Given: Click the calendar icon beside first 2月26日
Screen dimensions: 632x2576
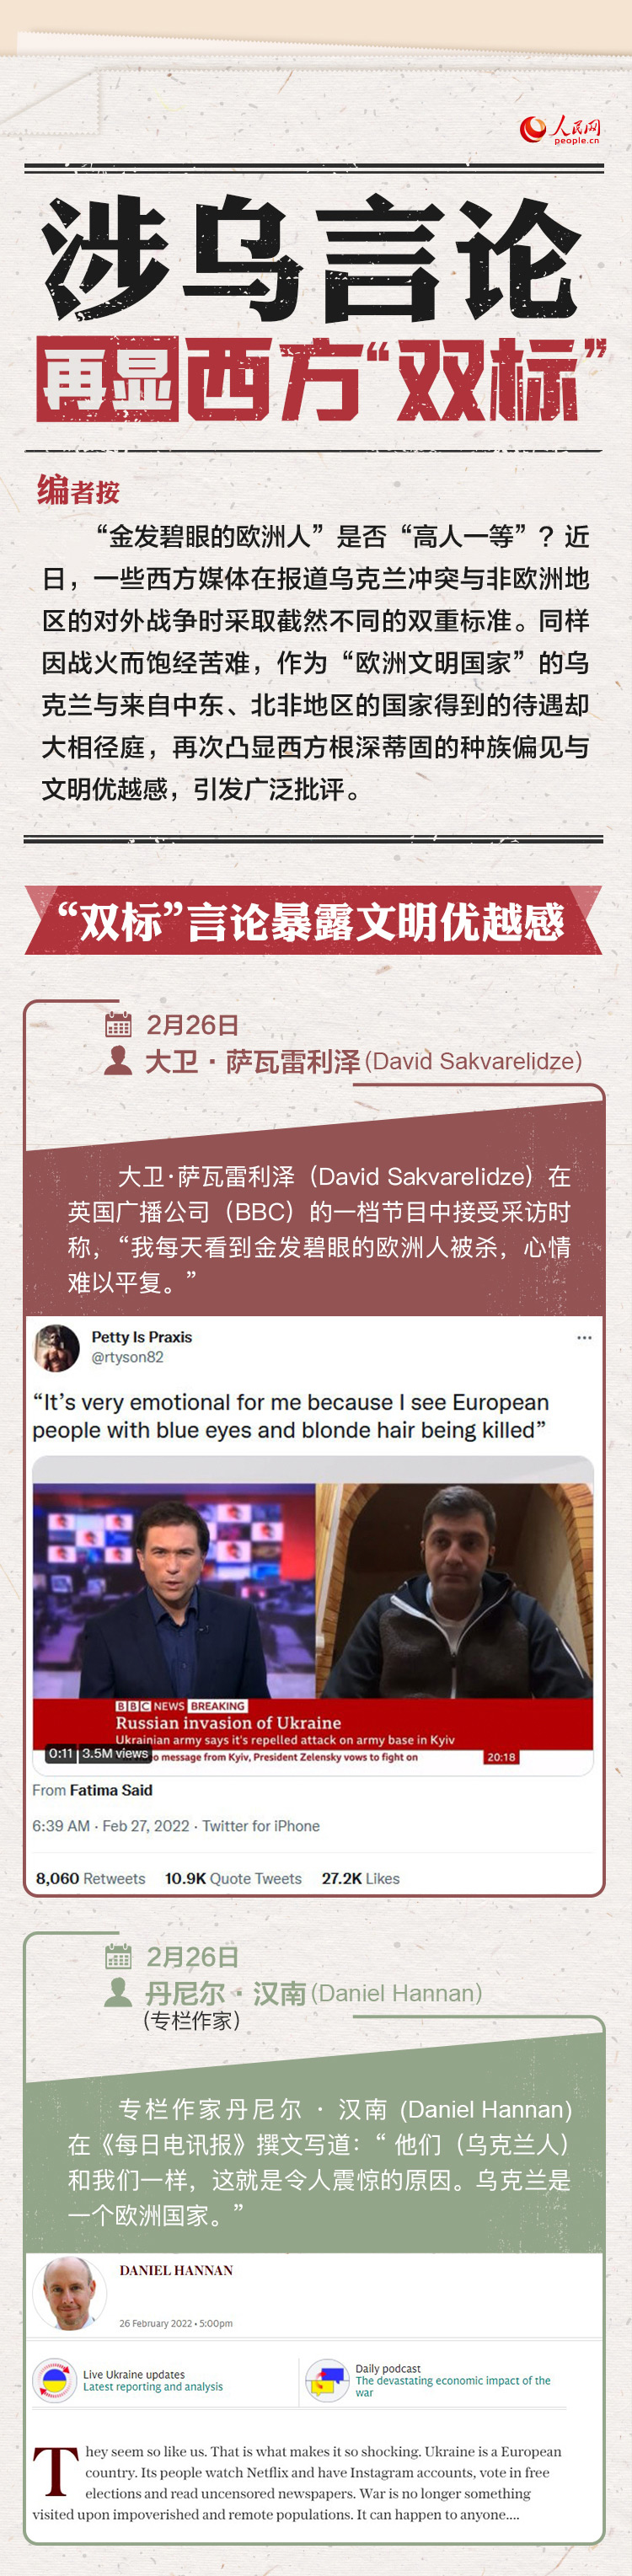Looking at the screenshot, I should tap(119, 1024).
